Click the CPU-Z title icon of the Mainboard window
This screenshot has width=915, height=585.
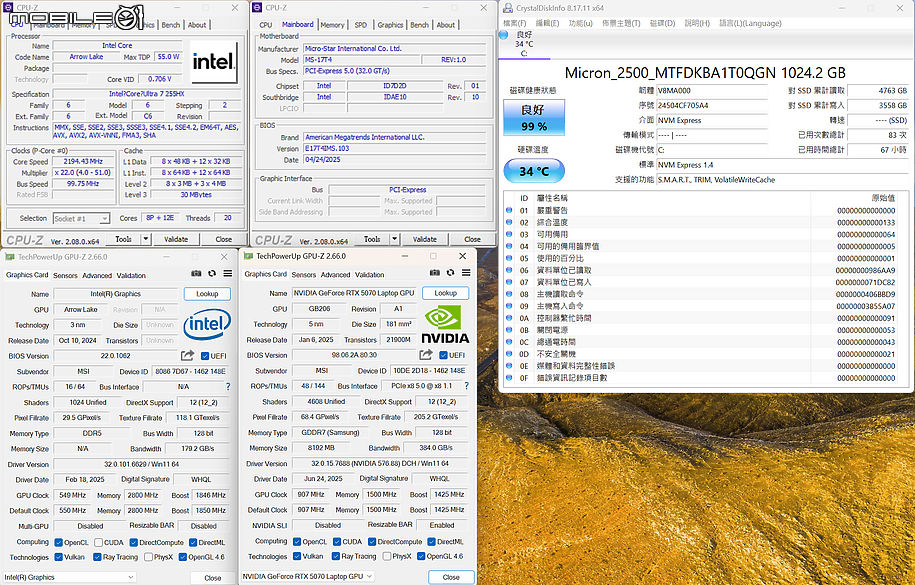pos(257,8)
